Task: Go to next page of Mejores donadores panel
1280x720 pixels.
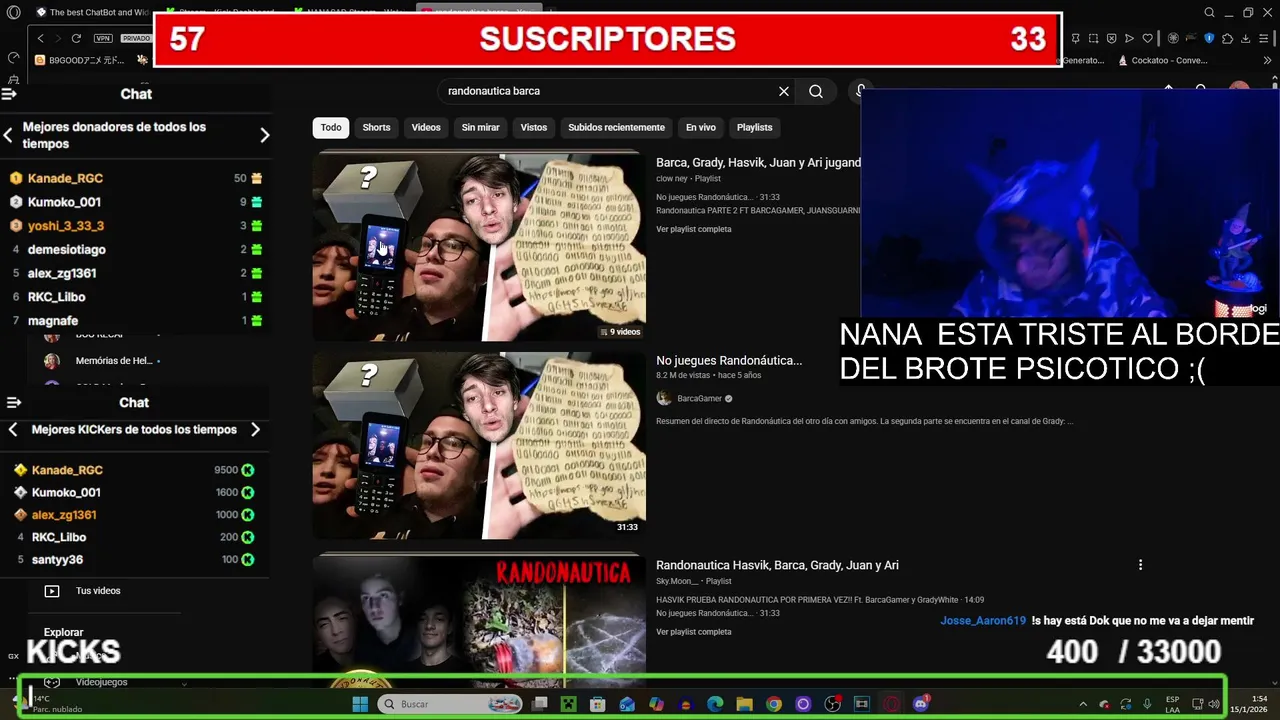Action: click(x=264, y=135)
